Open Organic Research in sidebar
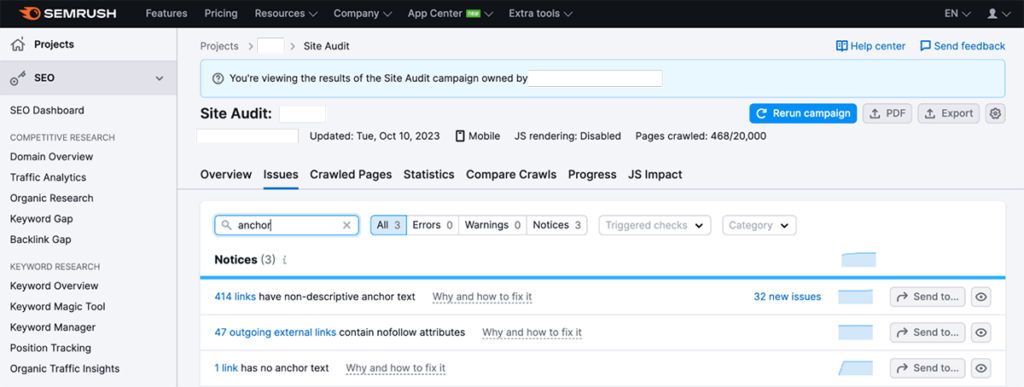This screenshot has width=1024, height=387. (x=52, y=198)
